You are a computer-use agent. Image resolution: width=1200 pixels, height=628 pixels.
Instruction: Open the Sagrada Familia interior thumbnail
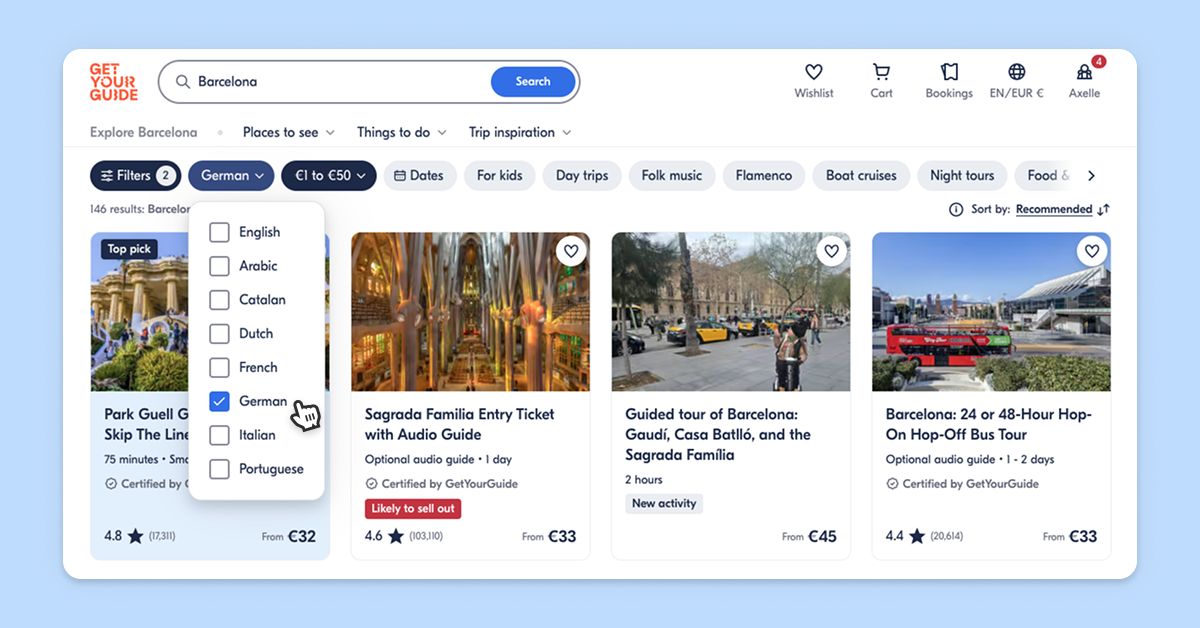(470, 312)
